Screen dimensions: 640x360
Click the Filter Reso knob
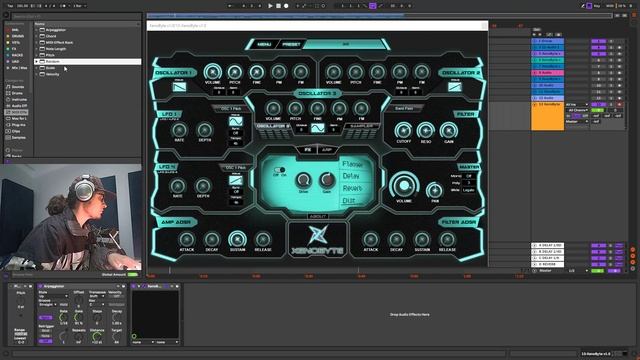[425, 131]
